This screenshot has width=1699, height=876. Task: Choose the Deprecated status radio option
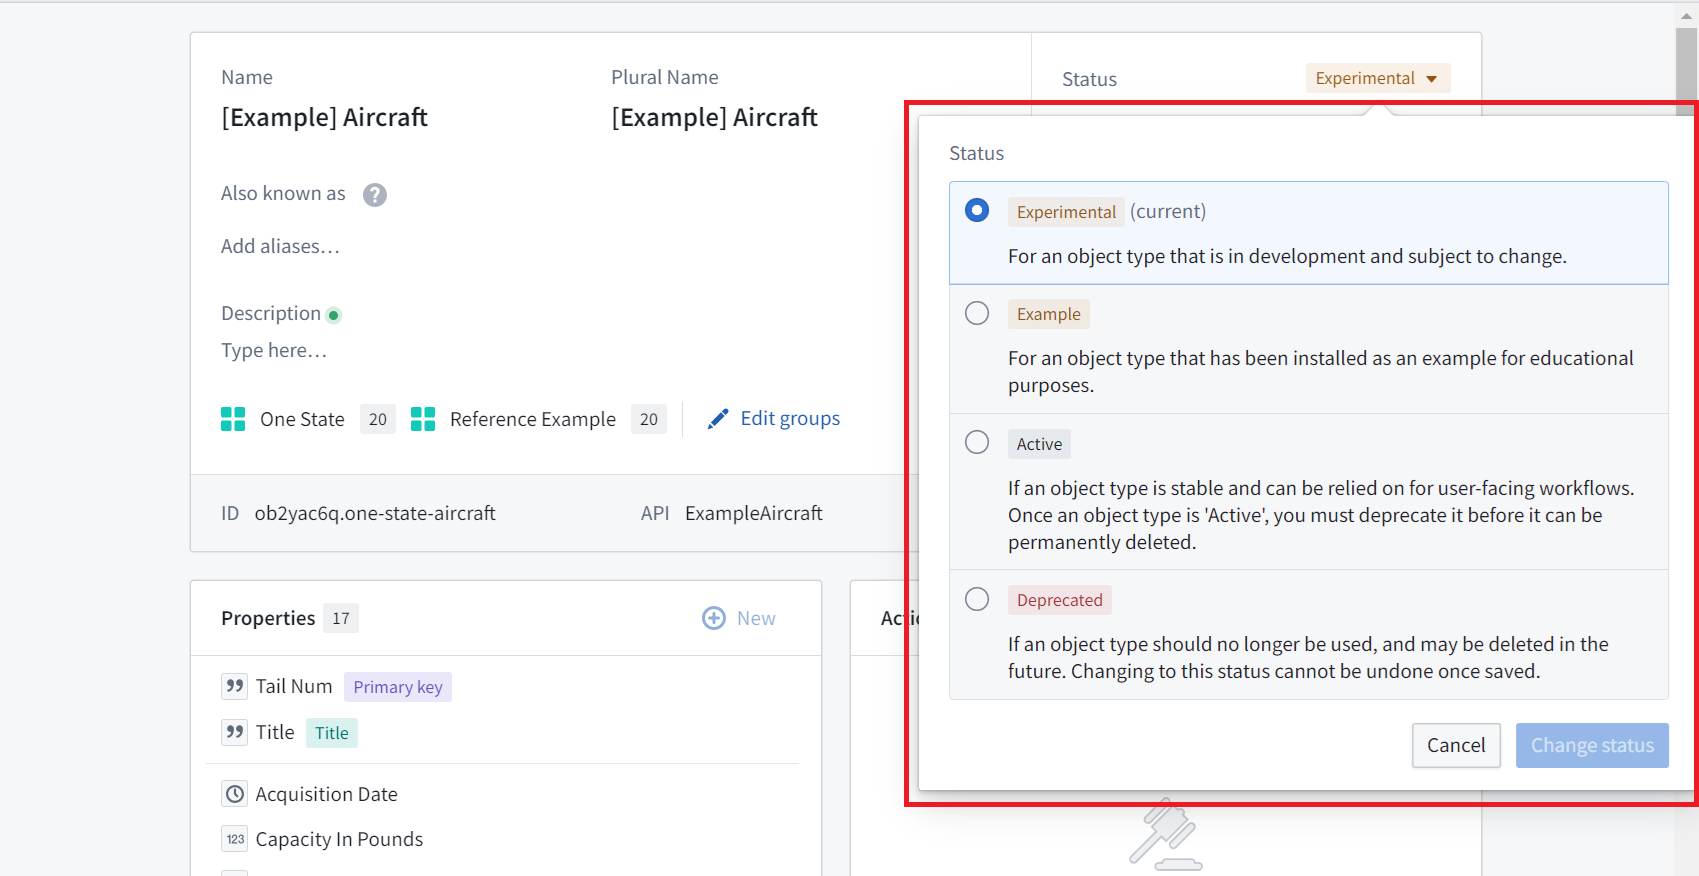(977, 599)
